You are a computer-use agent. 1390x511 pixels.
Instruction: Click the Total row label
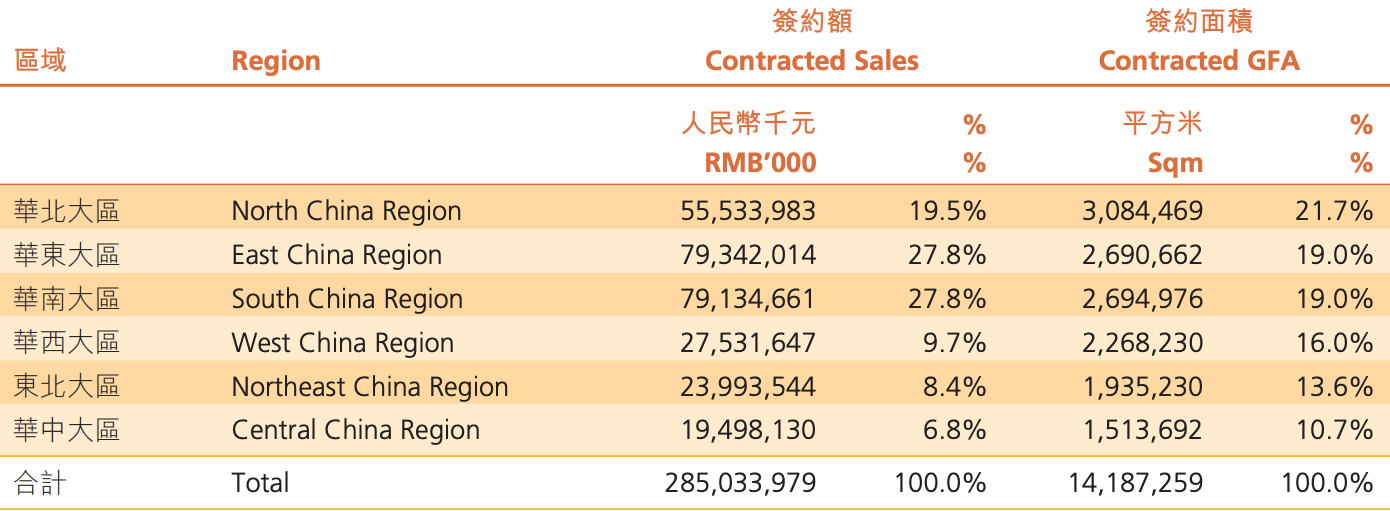(x=260, y=484)
